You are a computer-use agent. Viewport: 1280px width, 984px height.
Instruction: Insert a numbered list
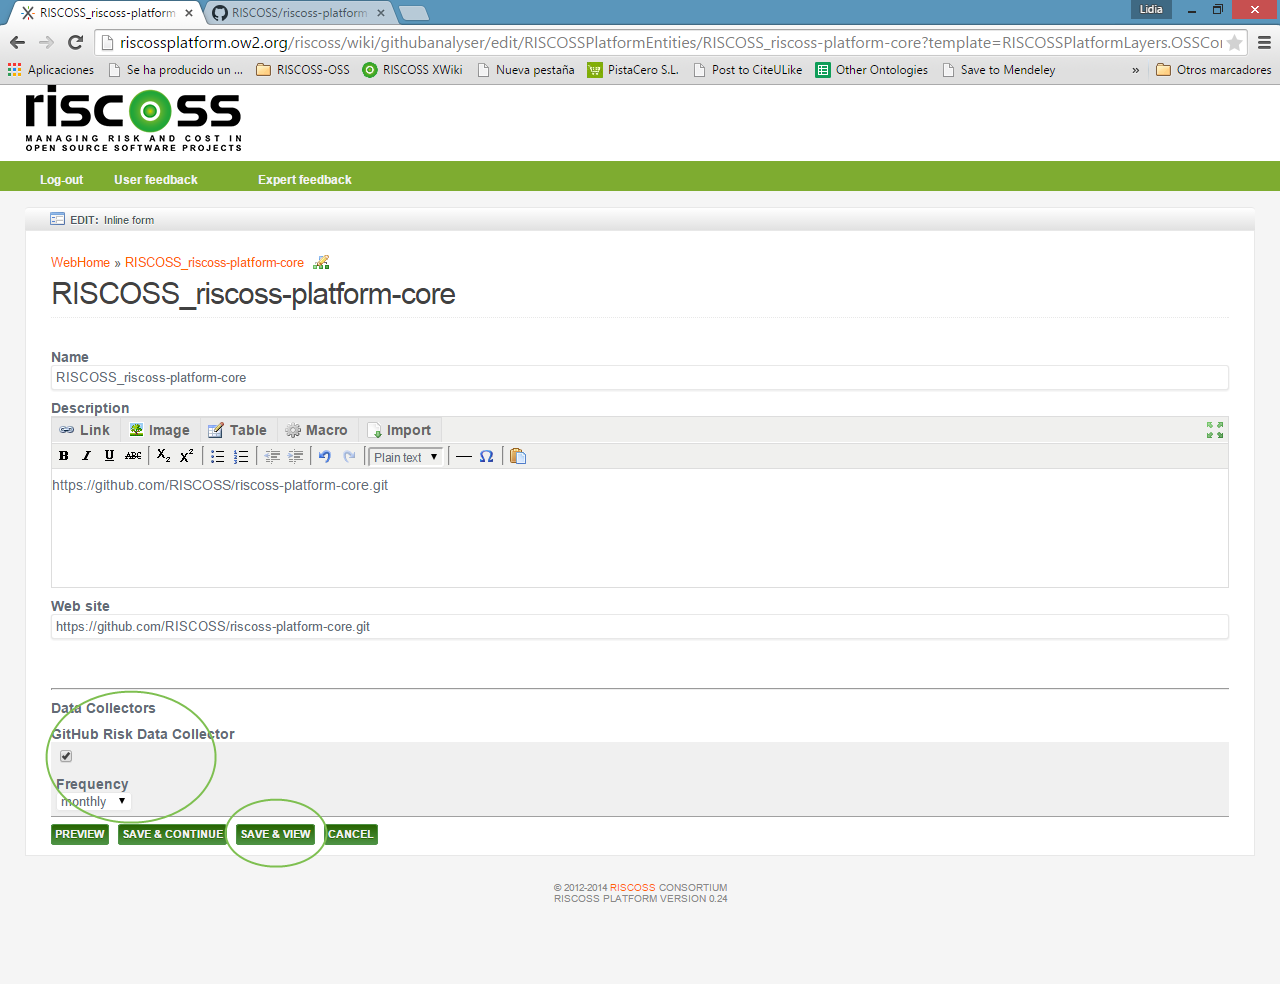[x=241, y=456]
